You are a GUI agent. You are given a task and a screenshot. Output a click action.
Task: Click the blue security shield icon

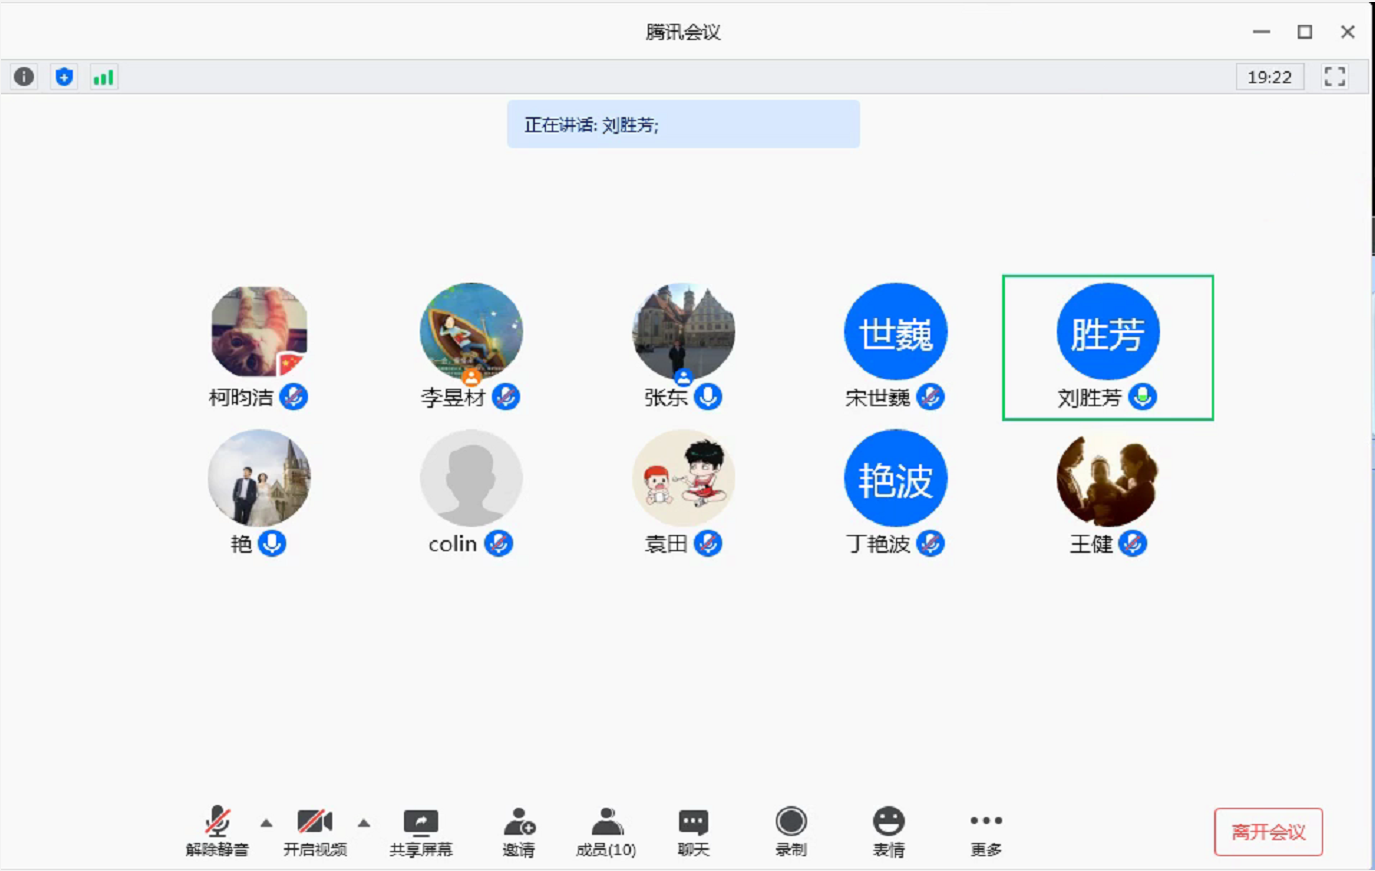(x=64, y=77)
